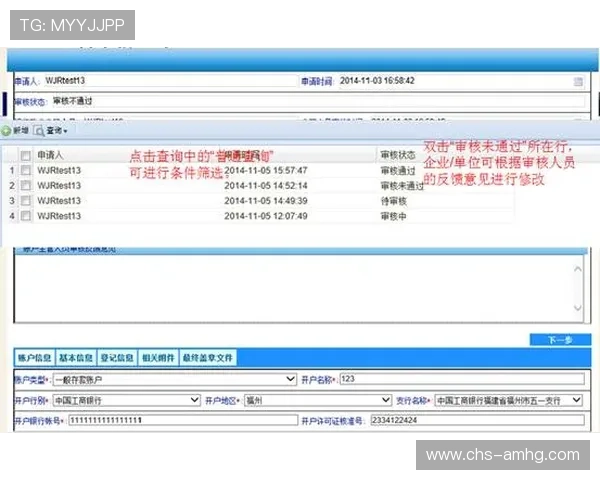This screenshot has width=600, height=480.
Task: Select the timestamp 2014-11-05 14:52:14
Action: [266, 186]
